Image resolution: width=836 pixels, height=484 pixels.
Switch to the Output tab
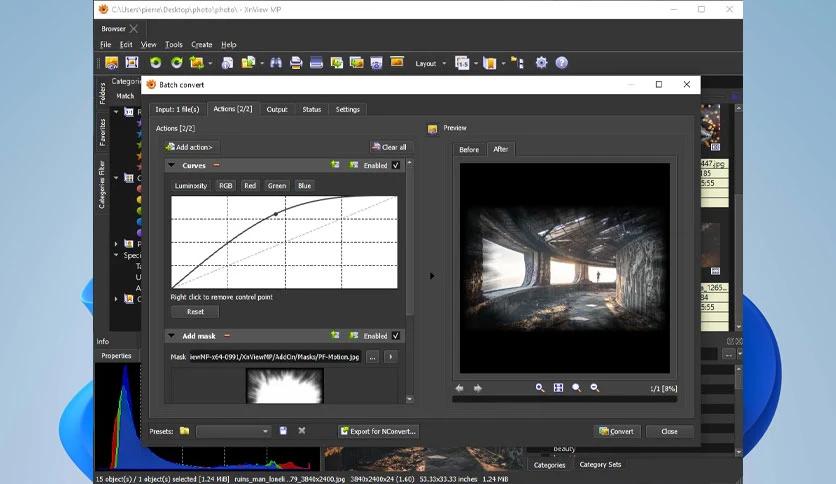tap(277, 109)
